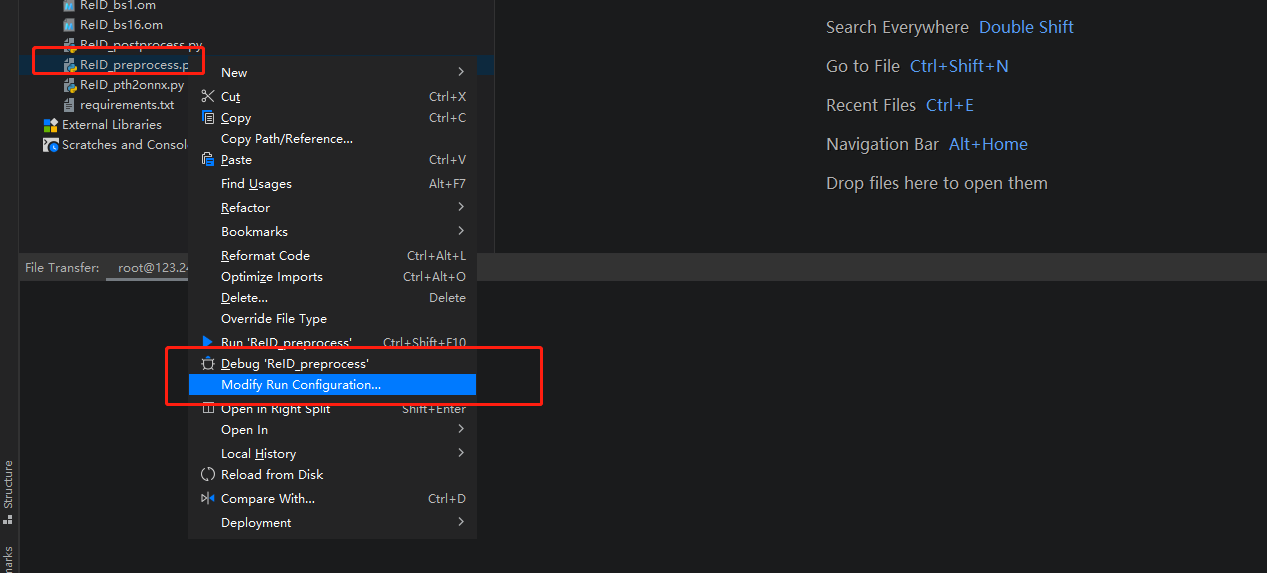This screenshot has height=573, width=1267.
Task: Click the Paste clipboard icon
Action: click(208, 159)
